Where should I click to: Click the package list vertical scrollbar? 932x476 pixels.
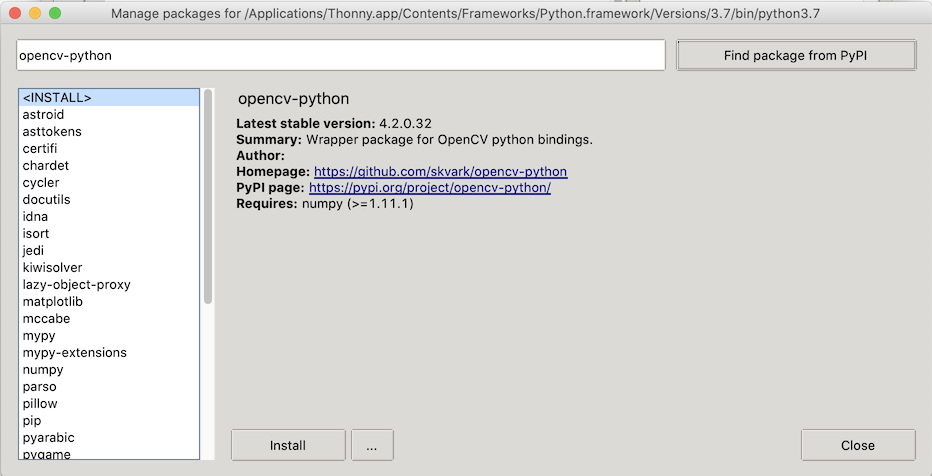coord(208,200)
